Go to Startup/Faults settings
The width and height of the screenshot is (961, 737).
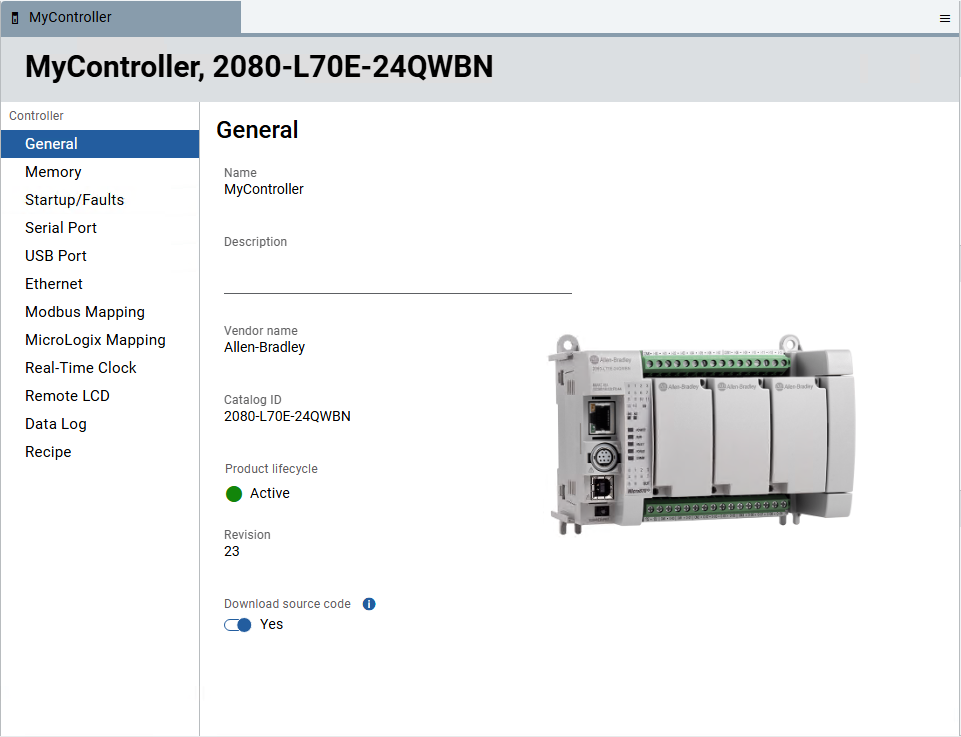point(74,200)
